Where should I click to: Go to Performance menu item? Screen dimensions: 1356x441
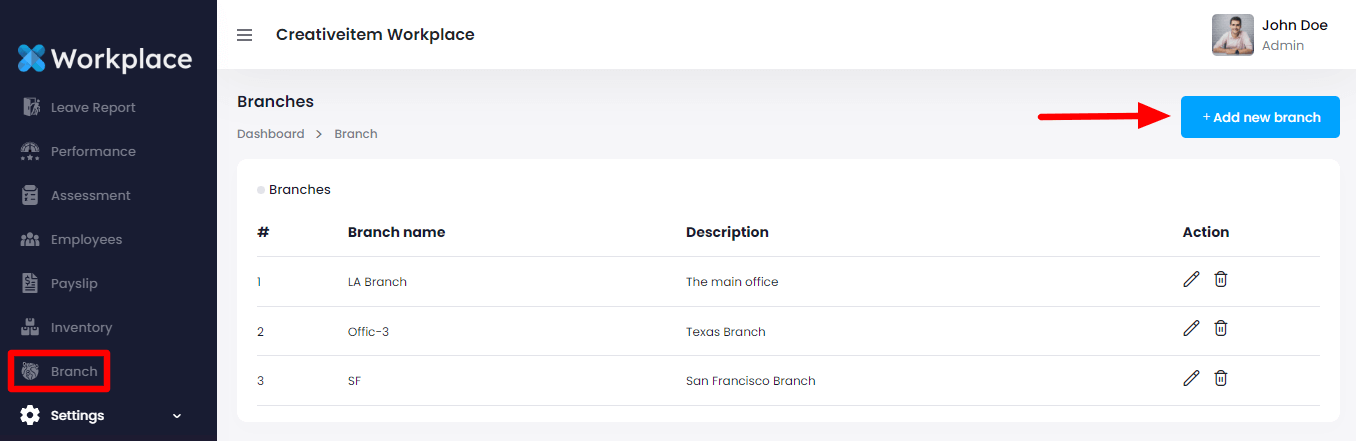pyautogui.click(x=92, y=152)
